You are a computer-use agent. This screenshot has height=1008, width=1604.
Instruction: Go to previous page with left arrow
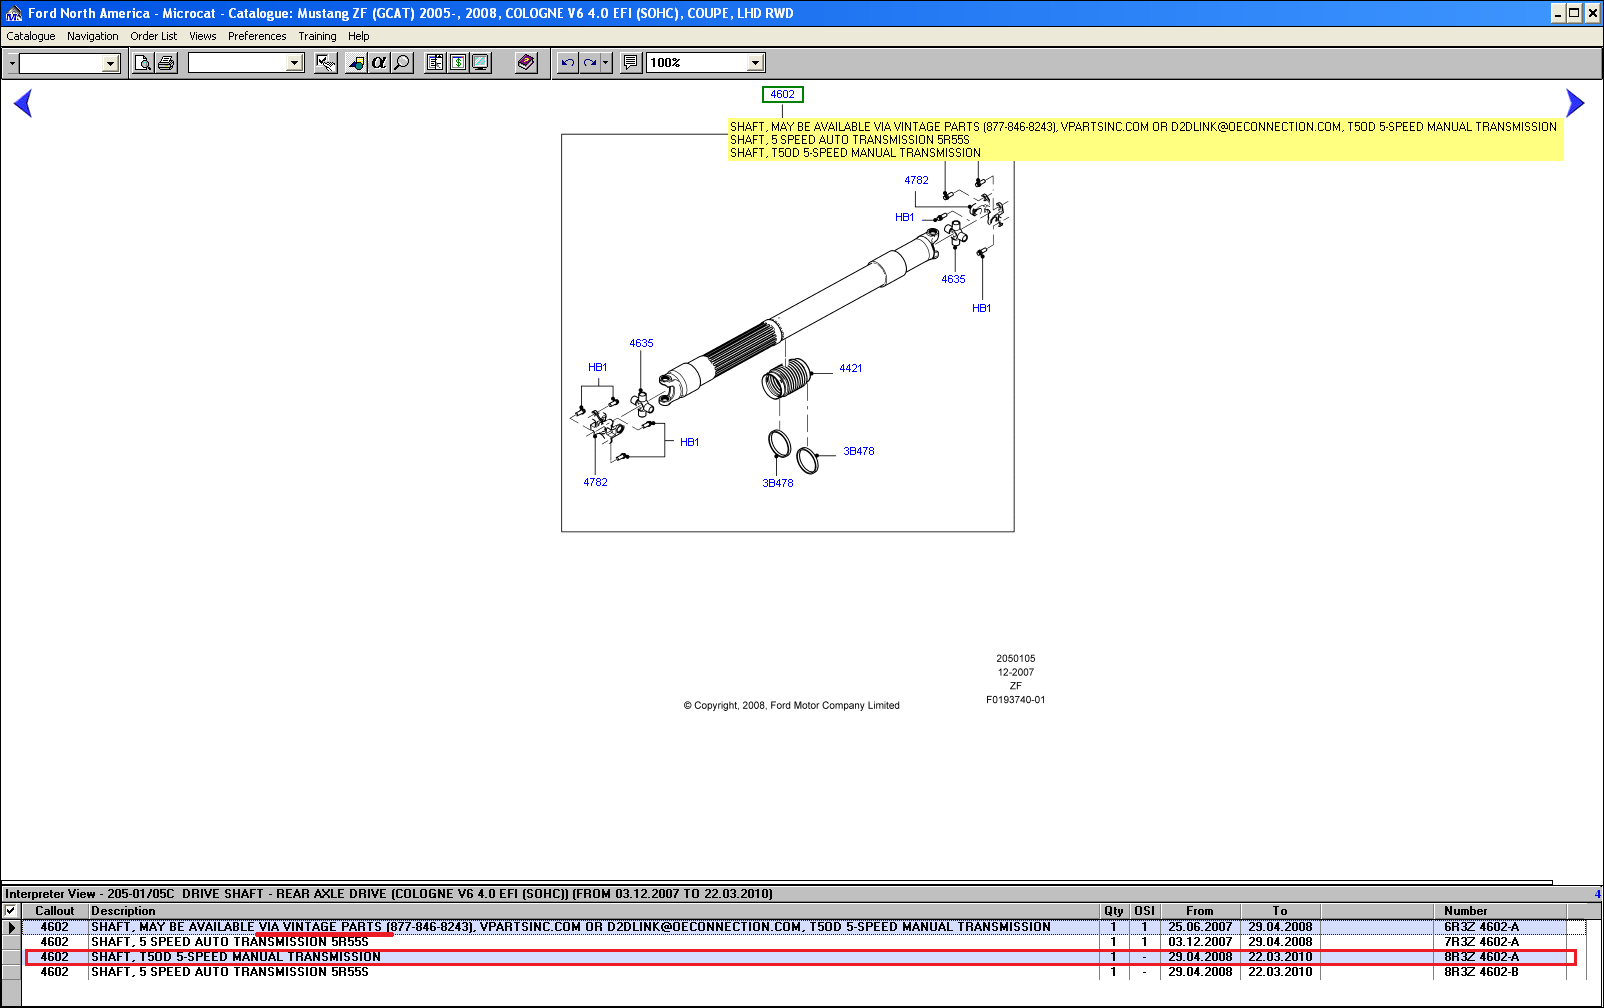click(23, 103)
